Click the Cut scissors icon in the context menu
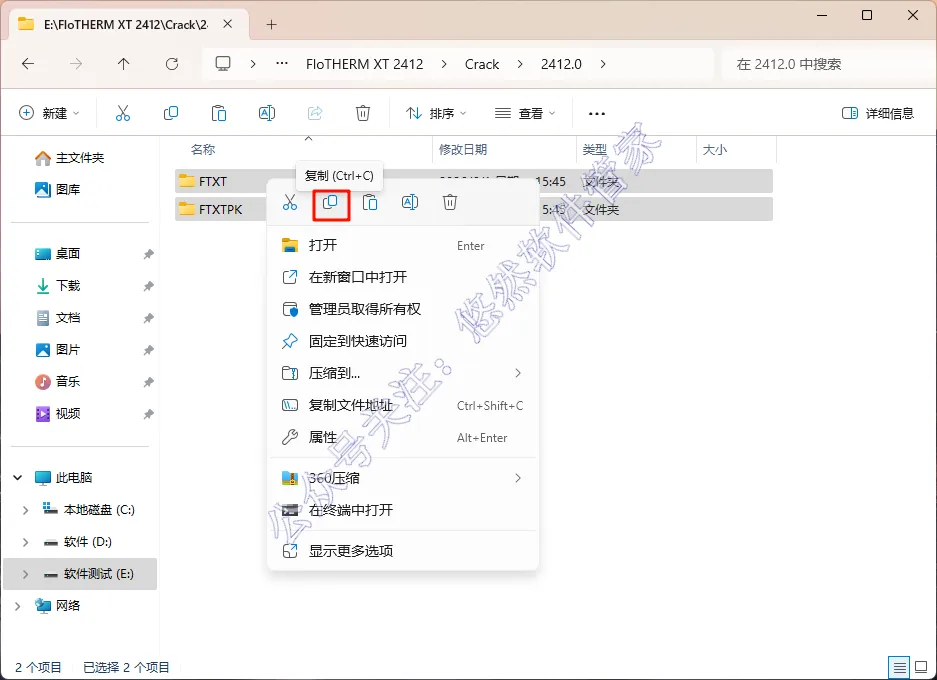 [290, 203]
